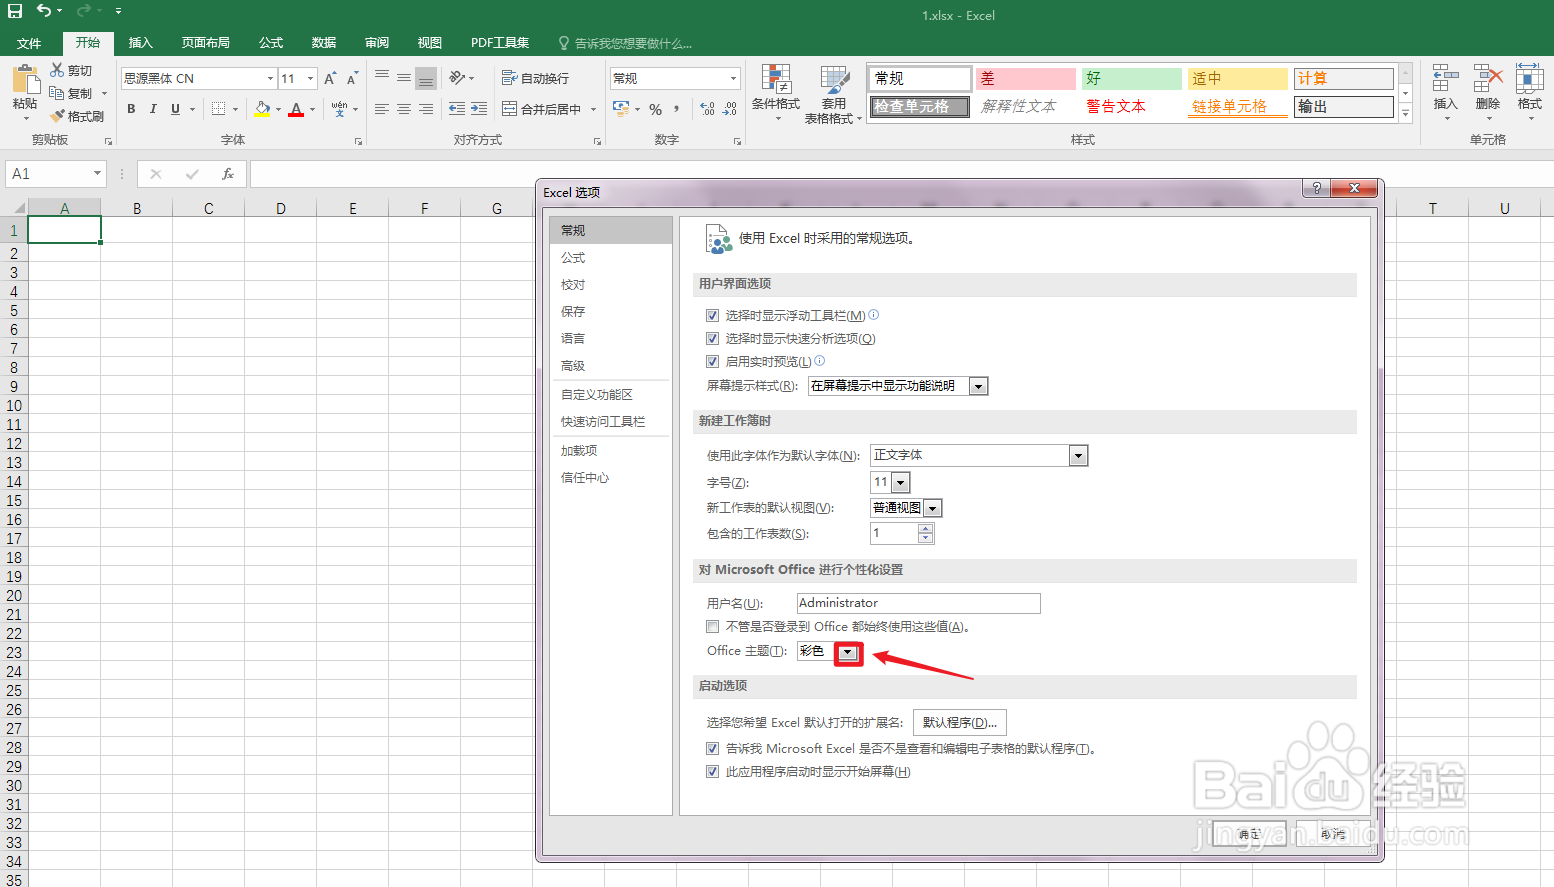Open the 文件 tab

pyautogui.click(x=29, y=43)
